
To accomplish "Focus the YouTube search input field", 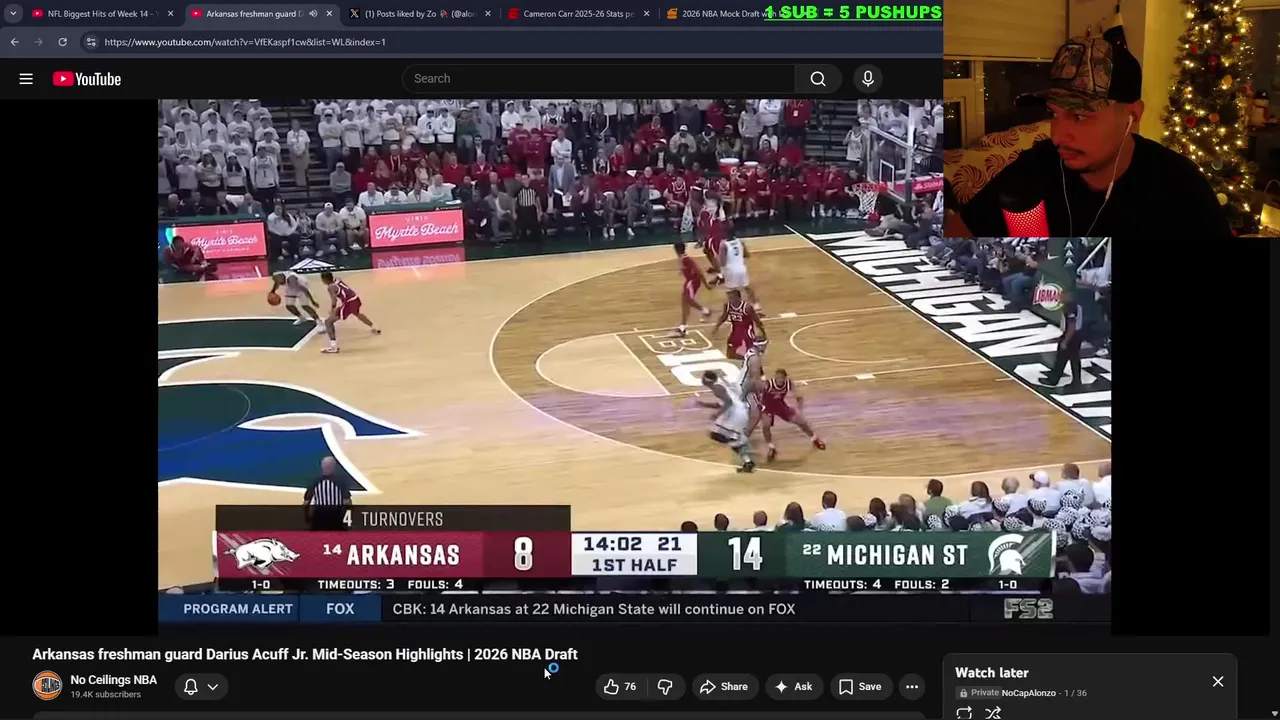I will [598, 79].
